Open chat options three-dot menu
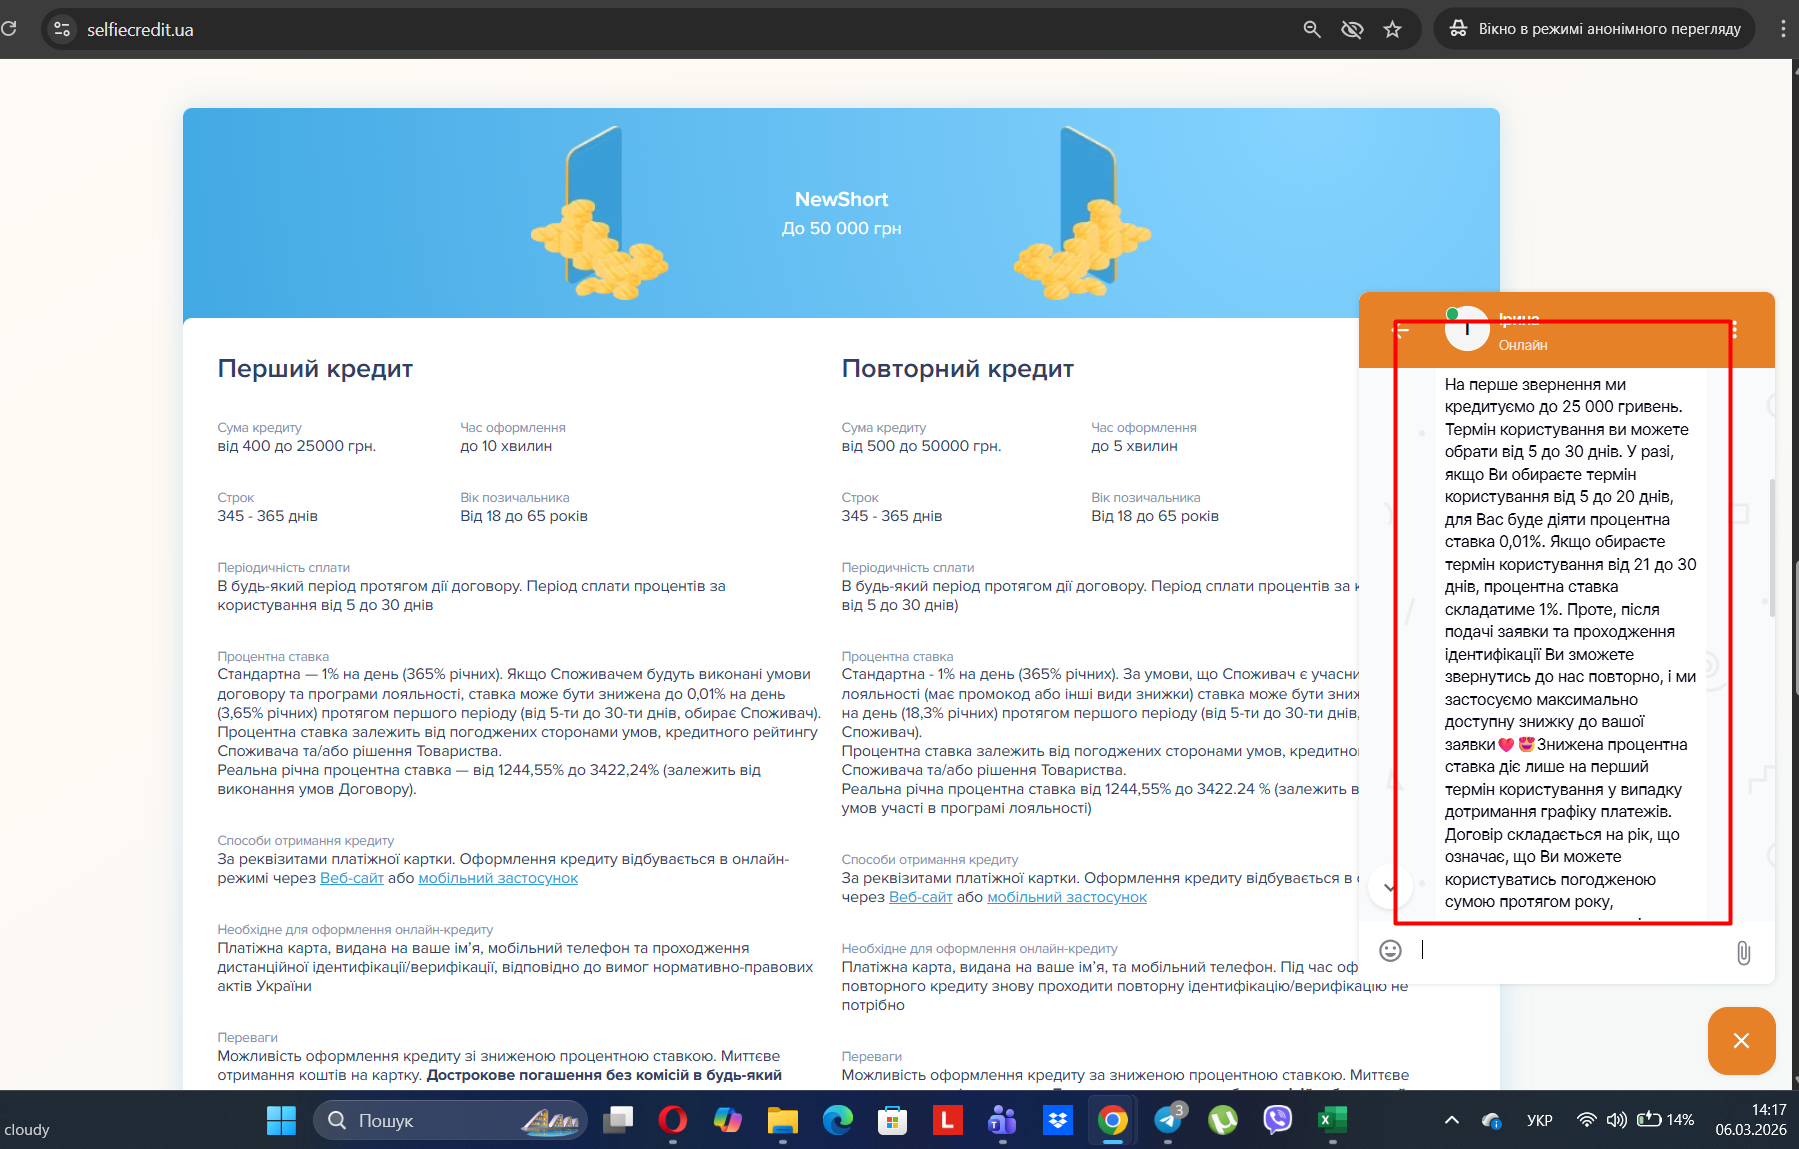Image resolution: width=1799 pixels, height=1149 pixels. pos(1734,330)
